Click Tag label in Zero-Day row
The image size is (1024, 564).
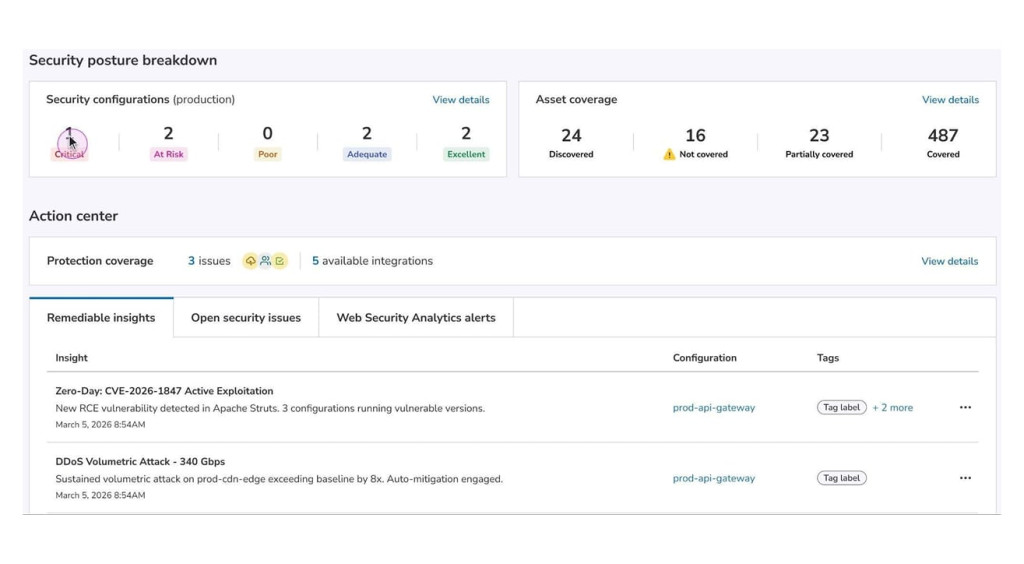[x=842, y=407]
